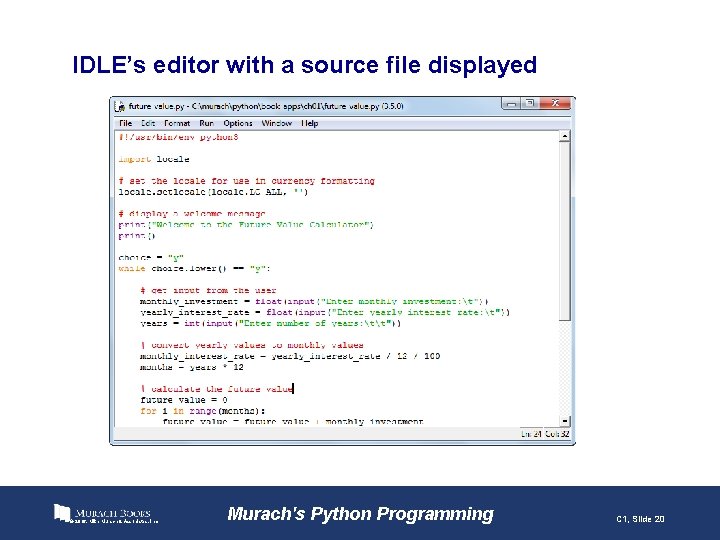Click the choice = "y" line

151,258
